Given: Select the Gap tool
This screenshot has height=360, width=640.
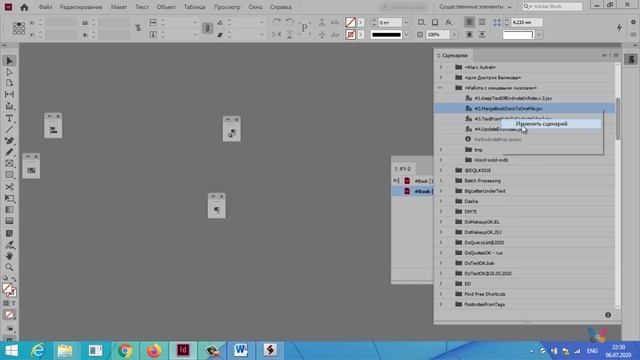Looking at the screenshot, I should point(9,94).
